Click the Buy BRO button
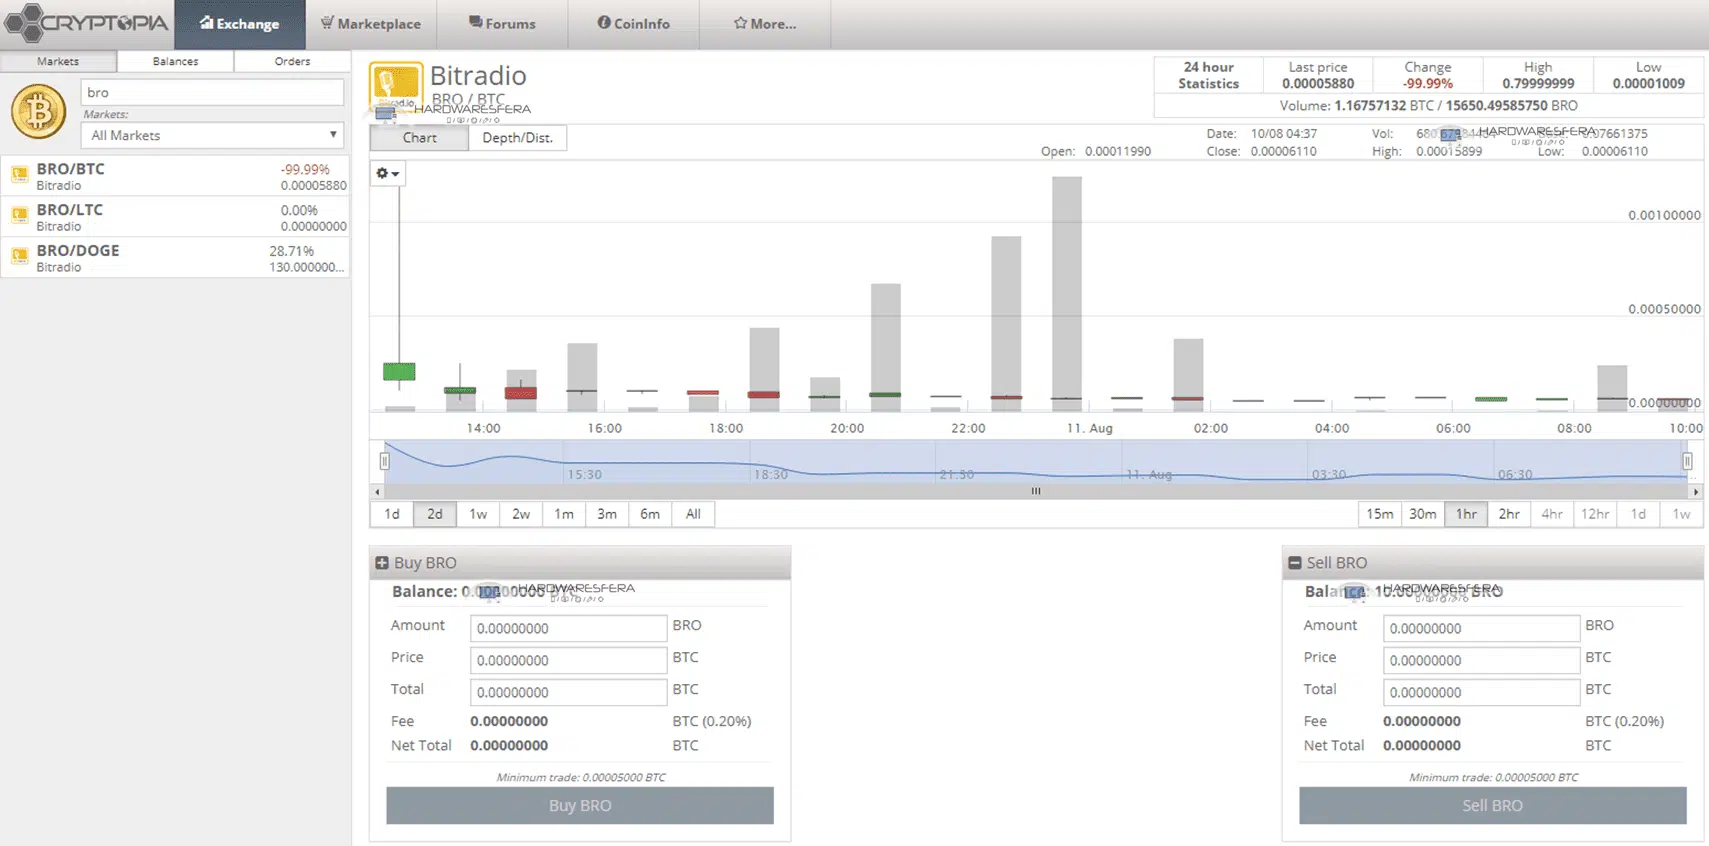 (580, 805)
